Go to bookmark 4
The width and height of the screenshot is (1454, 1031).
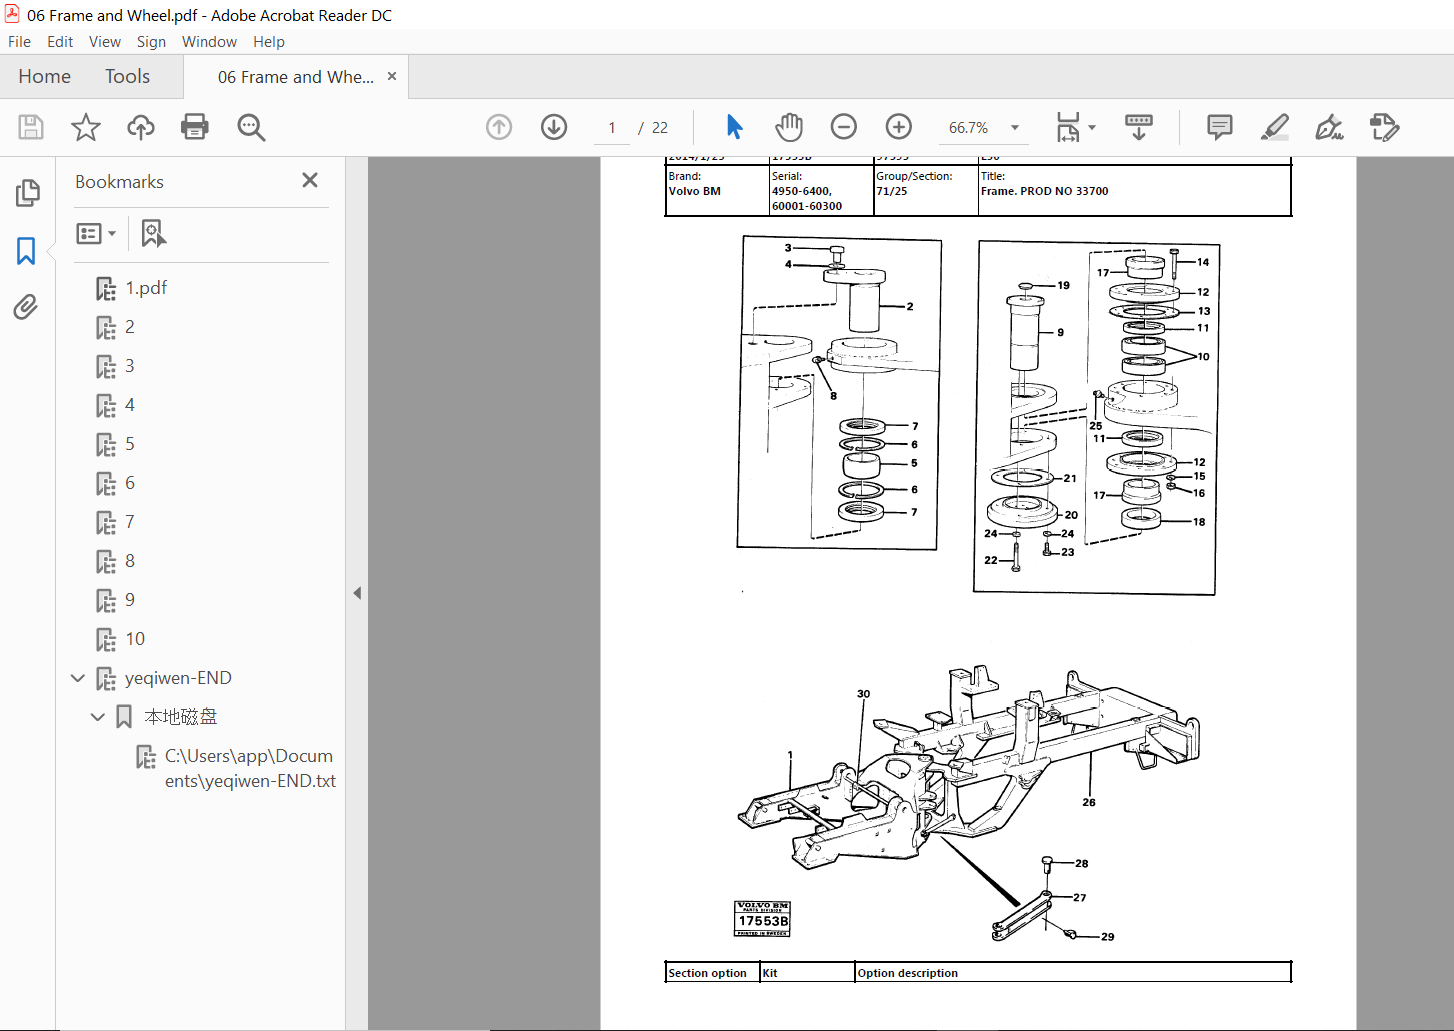pos(130,405)
